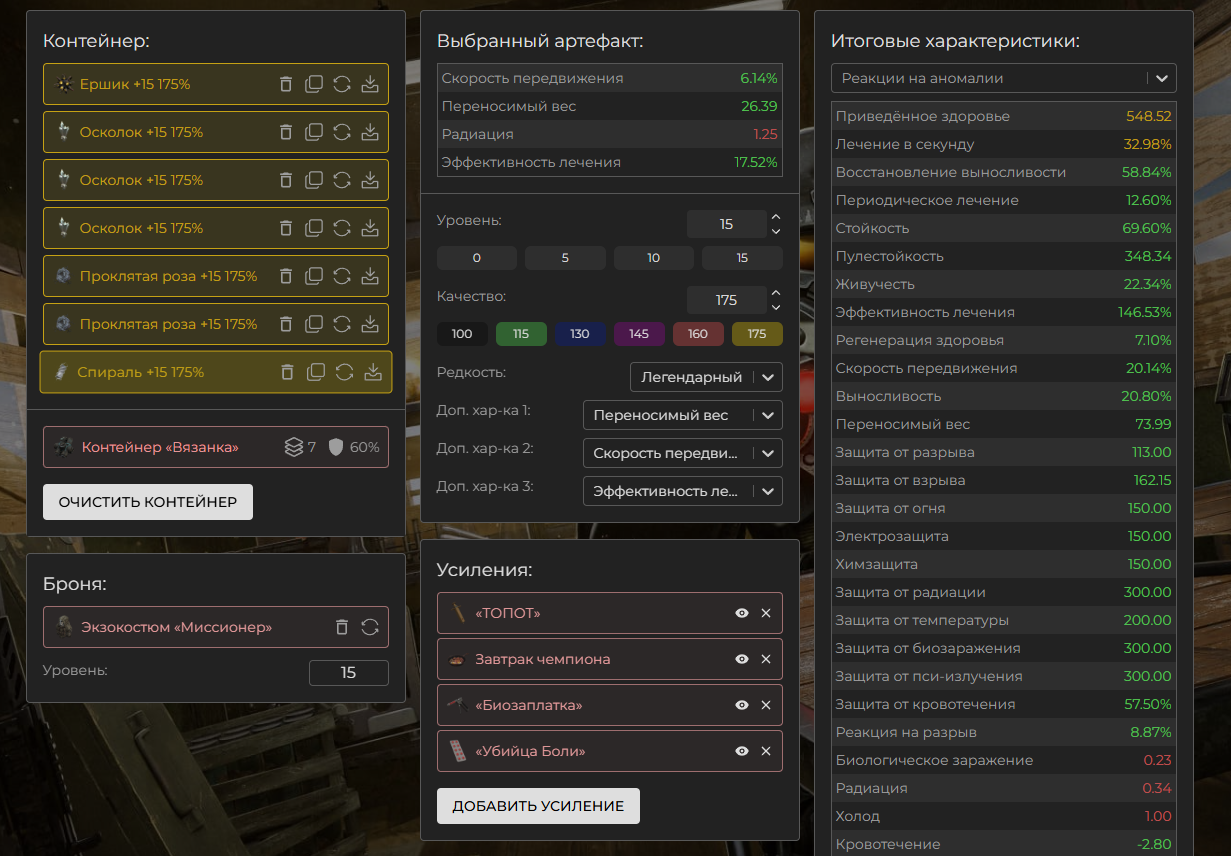
Task: Select the Контейнер «Вязанка» entry
Action: coord(160,447)
